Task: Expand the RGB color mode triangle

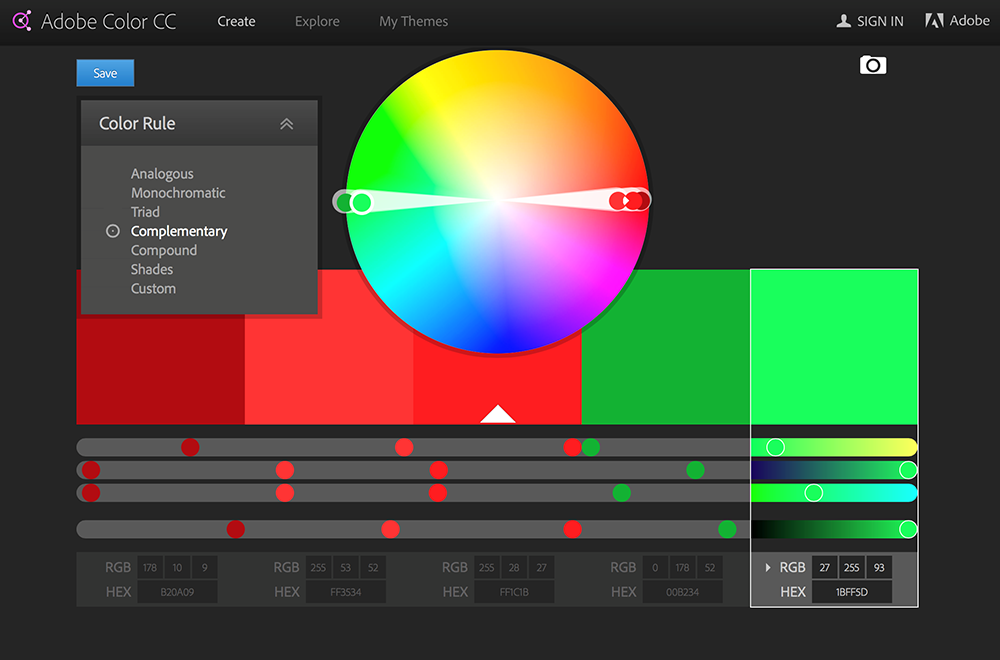Action: pyautogui.click(x=768, y=568)
